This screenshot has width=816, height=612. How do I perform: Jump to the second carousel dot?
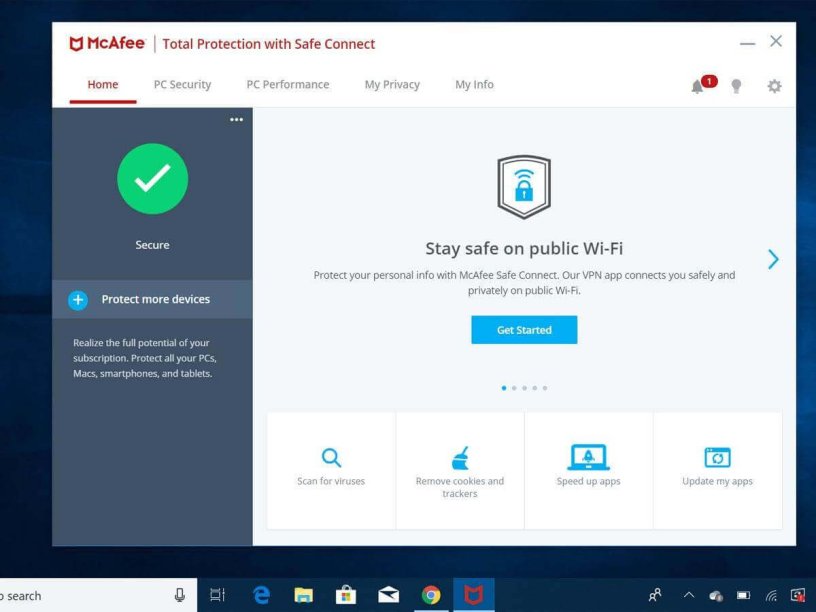(514, 388)
